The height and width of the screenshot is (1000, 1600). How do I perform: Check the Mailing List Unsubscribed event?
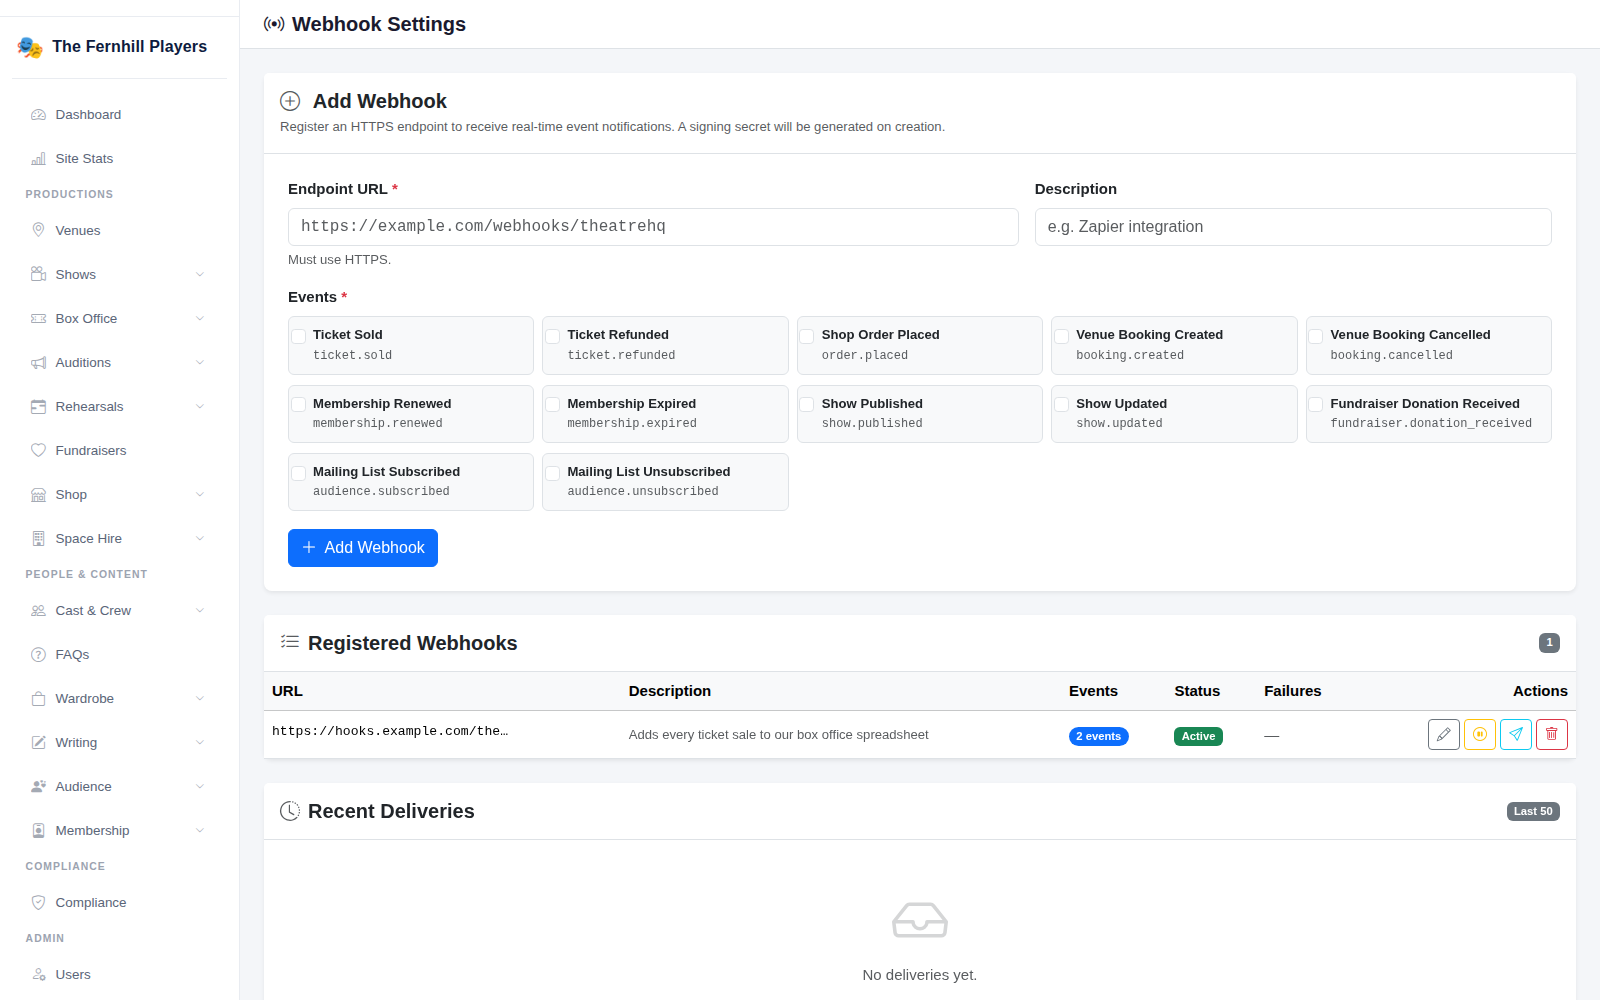tap(553, 473)
